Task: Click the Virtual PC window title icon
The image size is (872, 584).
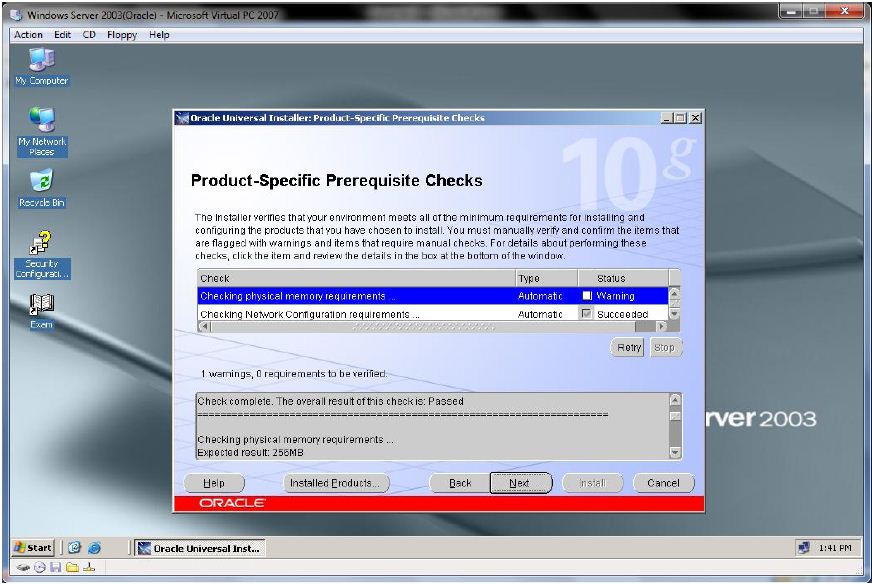Action: (16, 15)
